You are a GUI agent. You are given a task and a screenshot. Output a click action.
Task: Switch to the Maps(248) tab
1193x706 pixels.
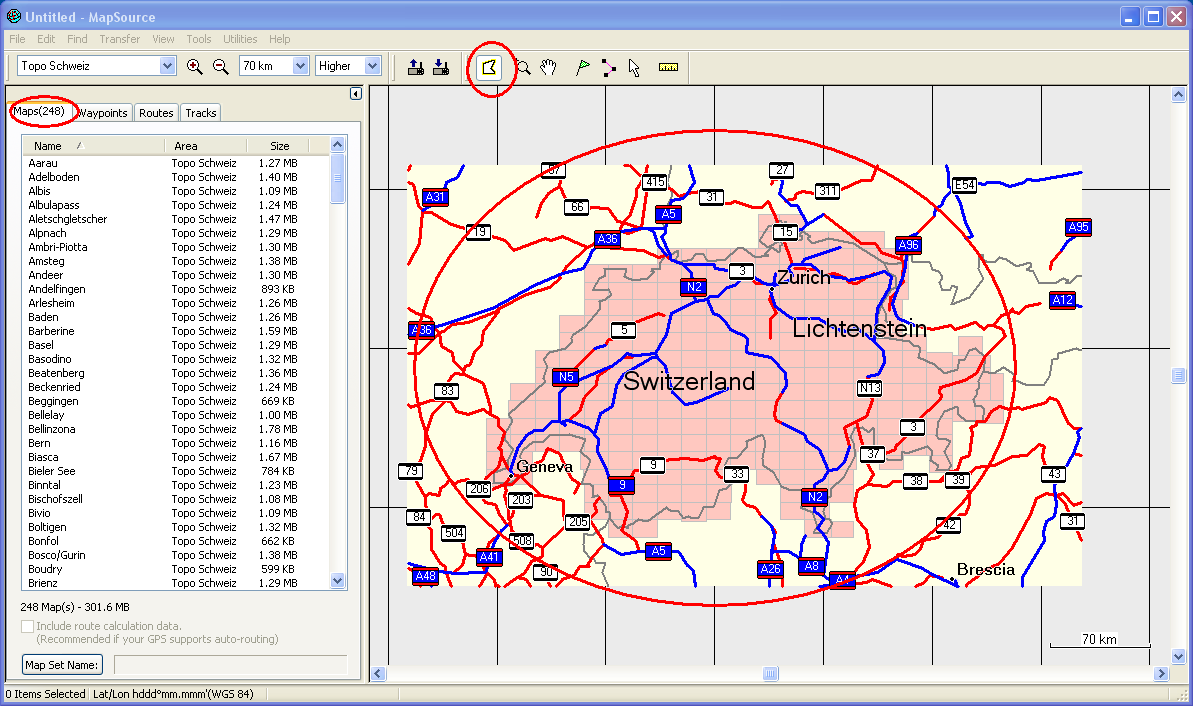click(x=40, y=111)
